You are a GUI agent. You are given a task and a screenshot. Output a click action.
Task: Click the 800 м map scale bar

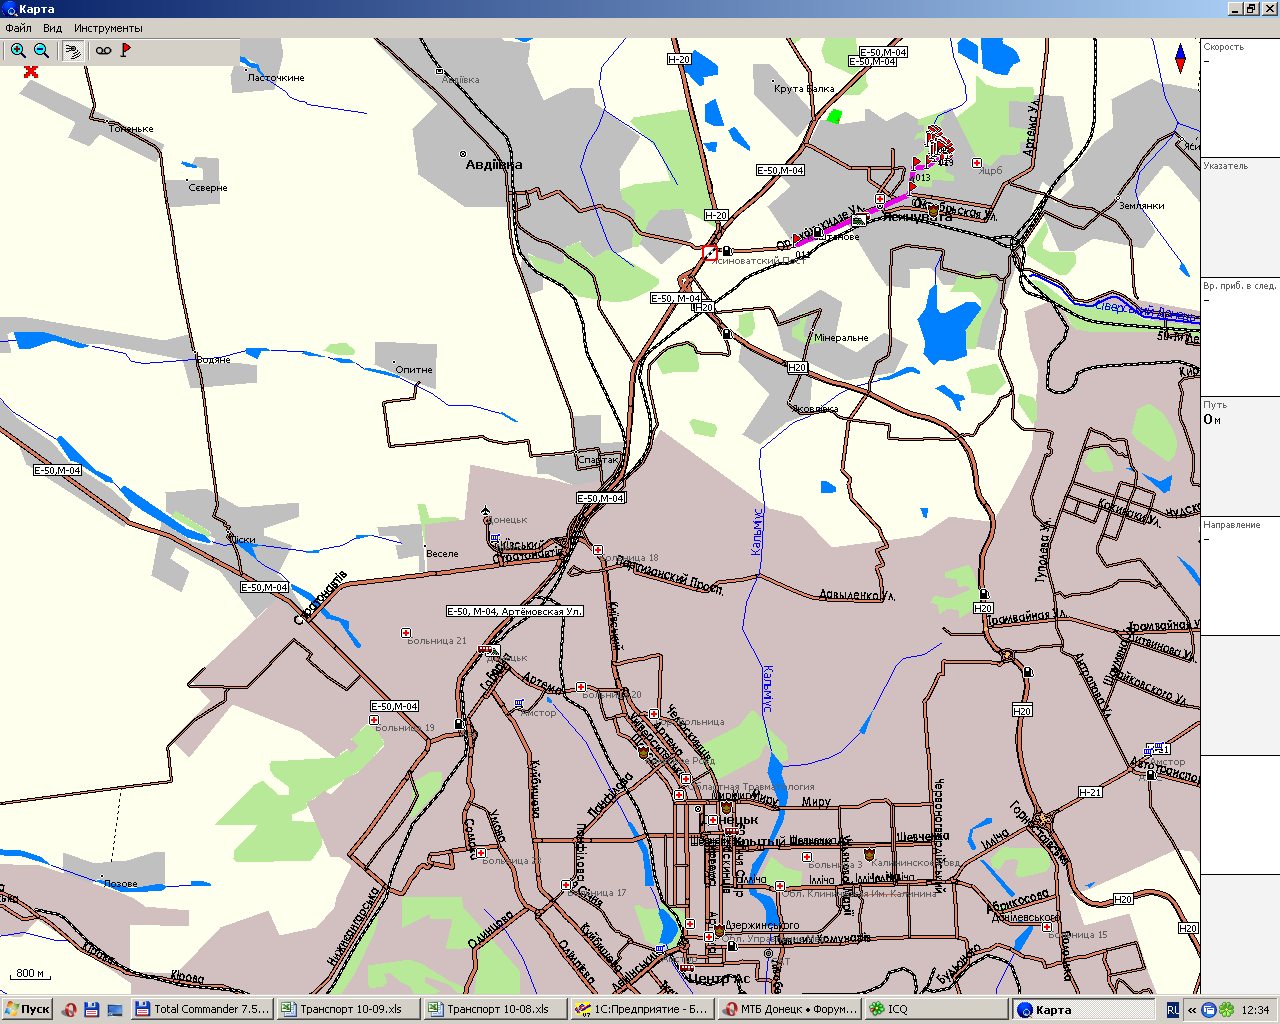coord(31,974)
